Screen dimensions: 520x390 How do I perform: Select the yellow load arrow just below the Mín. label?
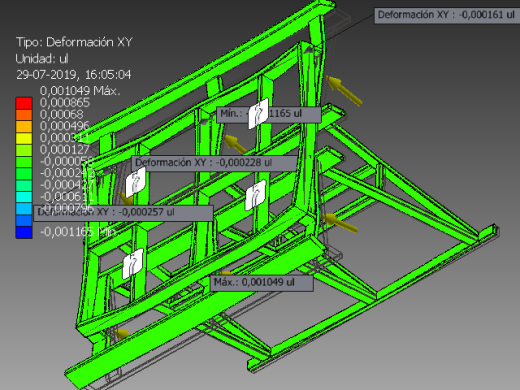pyautogui.click(x=236, y=144)
